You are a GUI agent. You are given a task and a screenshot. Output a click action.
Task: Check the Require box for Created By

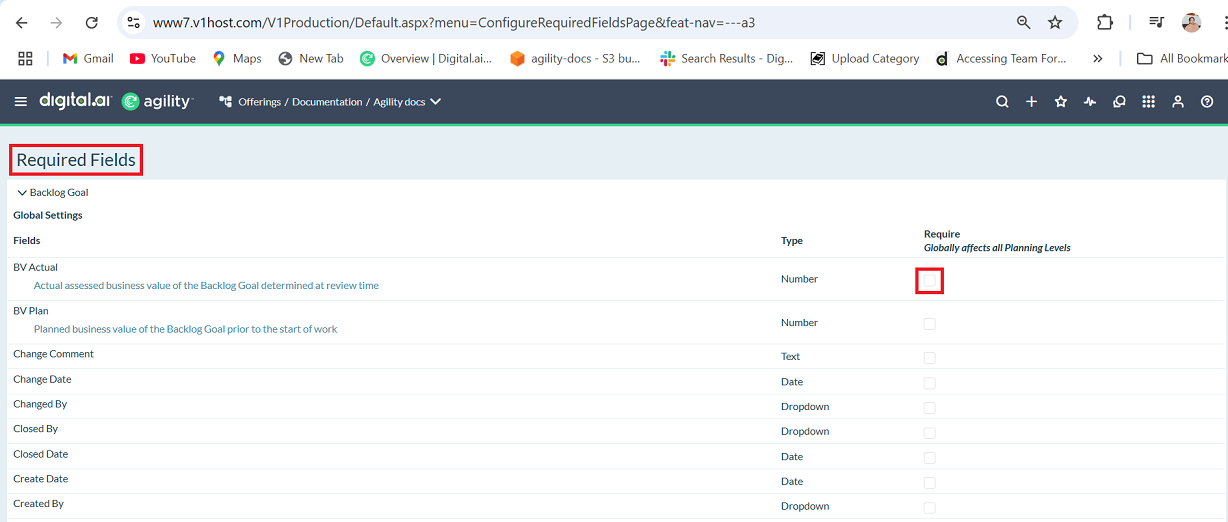click(x=929, y=508)
